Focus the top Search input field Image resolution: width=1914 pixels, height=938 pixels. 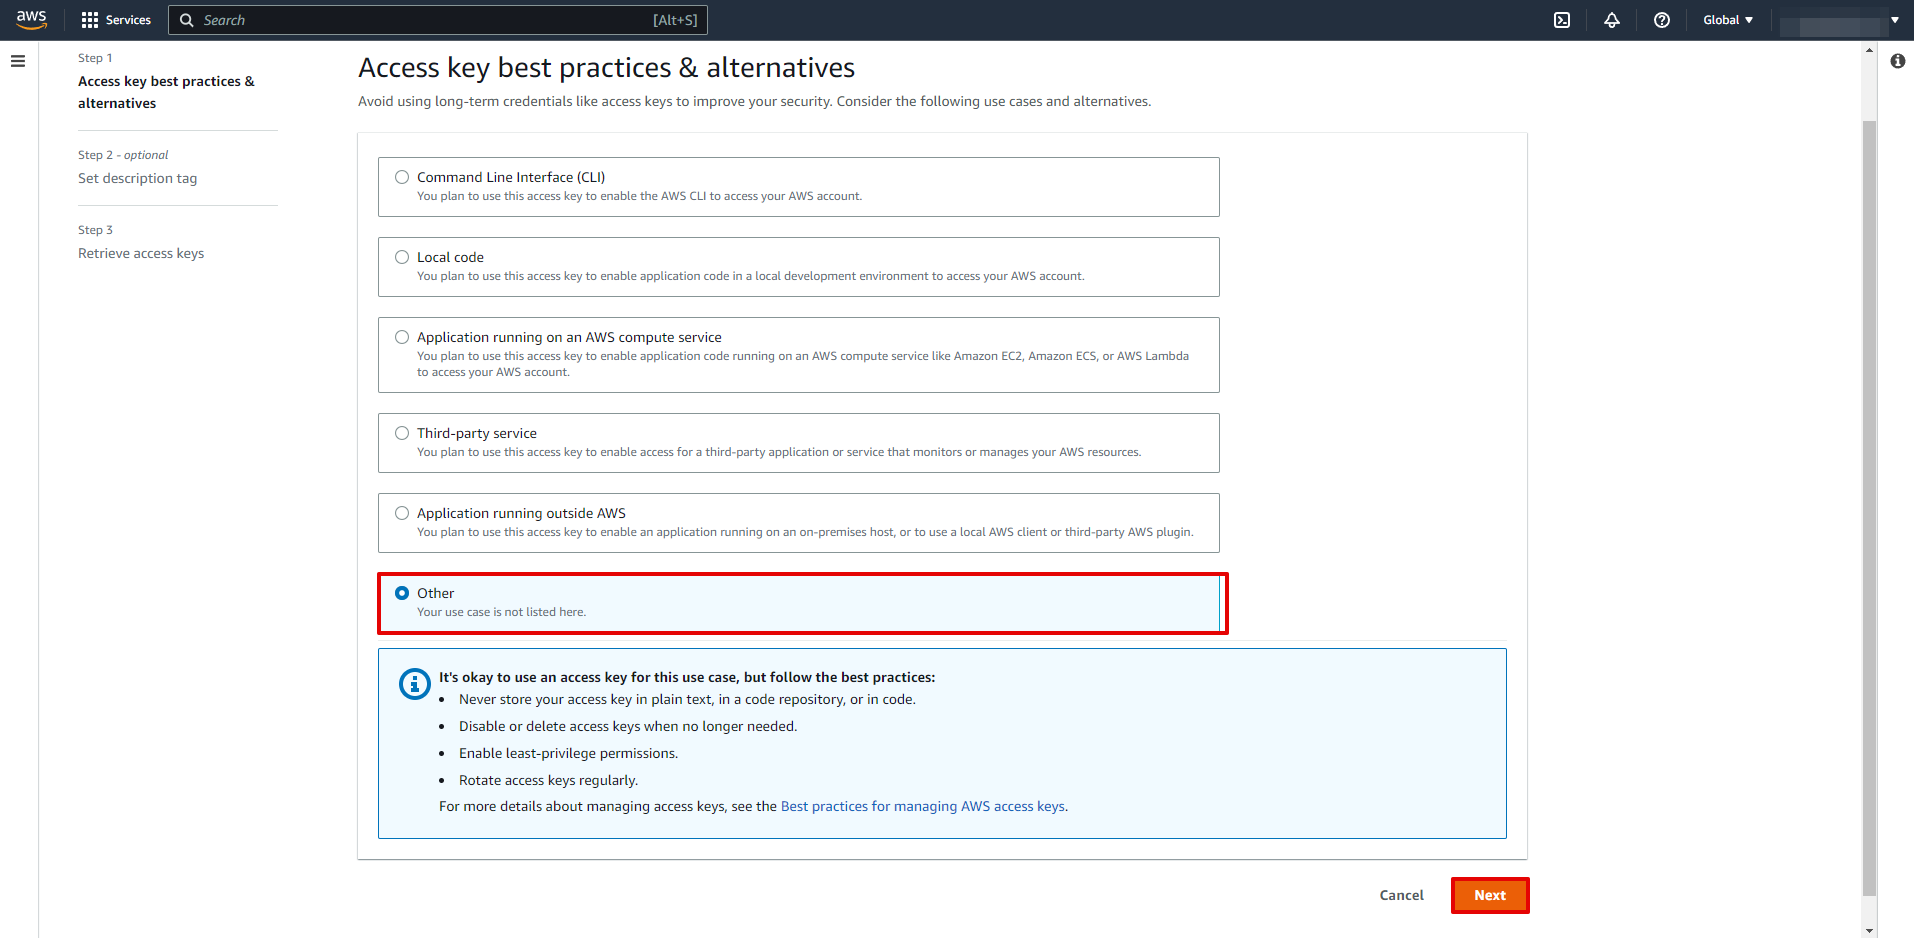[x=438, y=20]
